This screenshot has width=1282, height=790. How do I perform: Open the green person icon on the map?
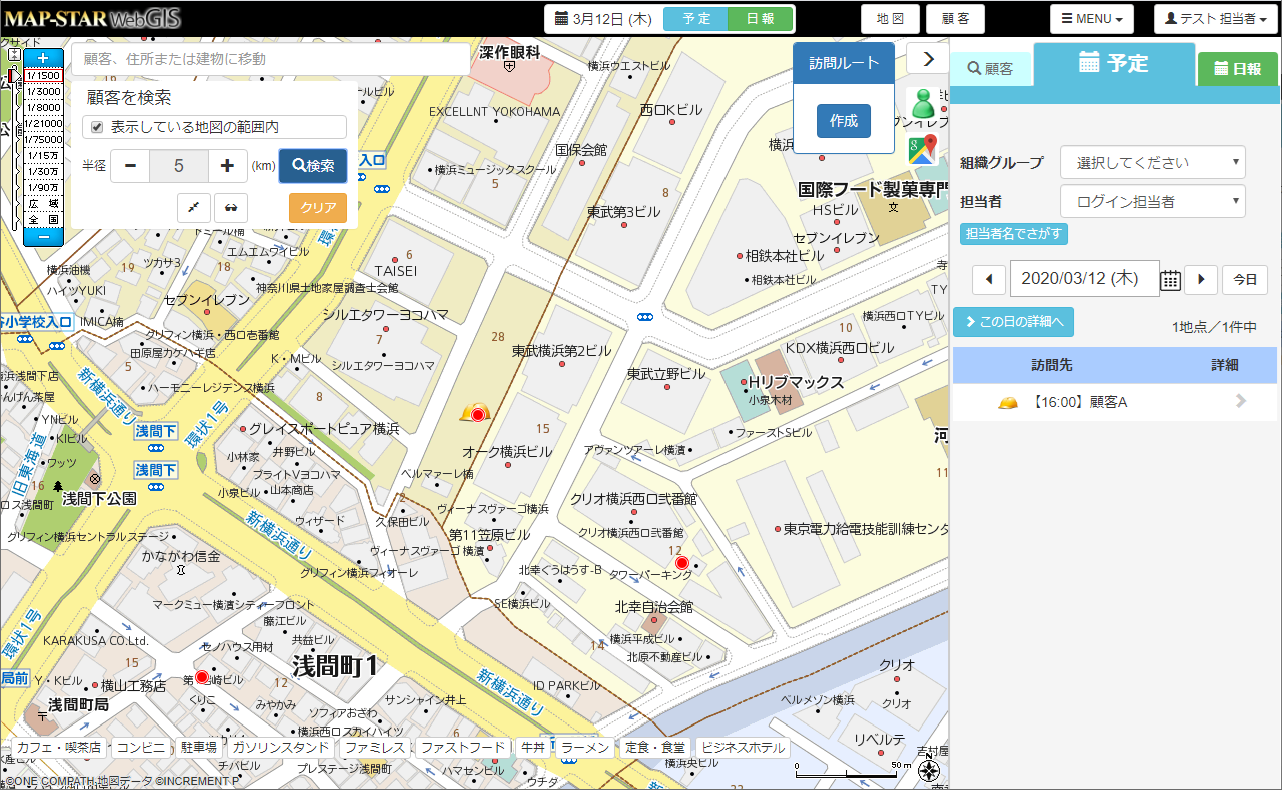click(x=922, y=103)
